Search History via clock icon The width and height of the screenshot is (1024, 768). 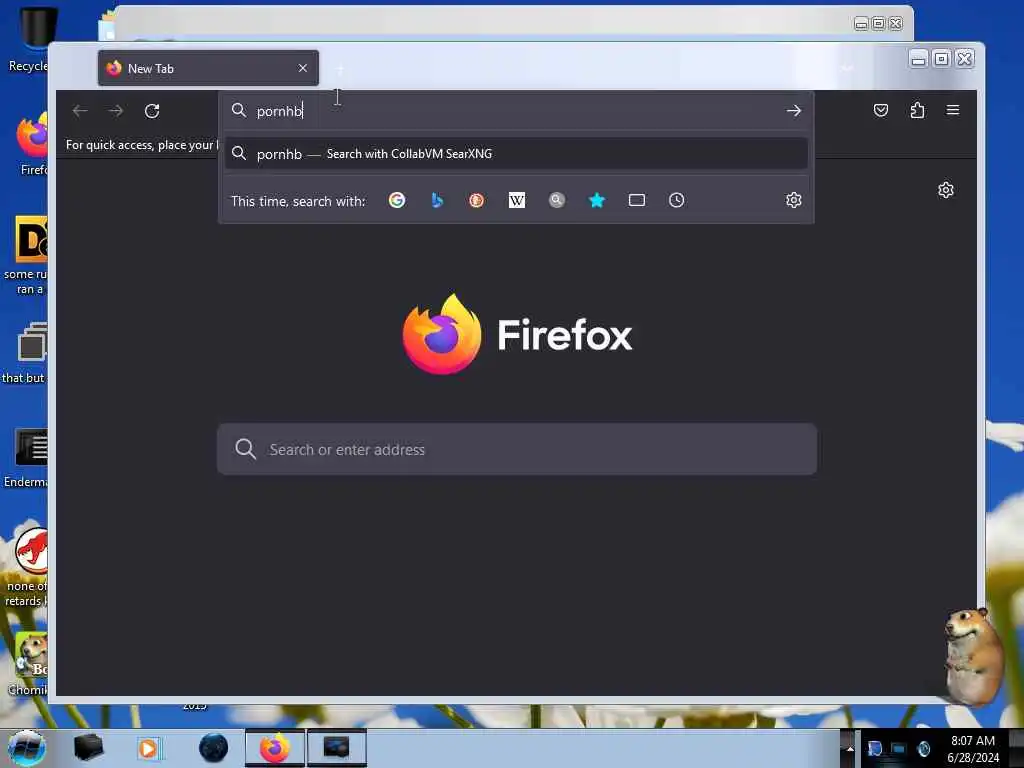point(677,200)
